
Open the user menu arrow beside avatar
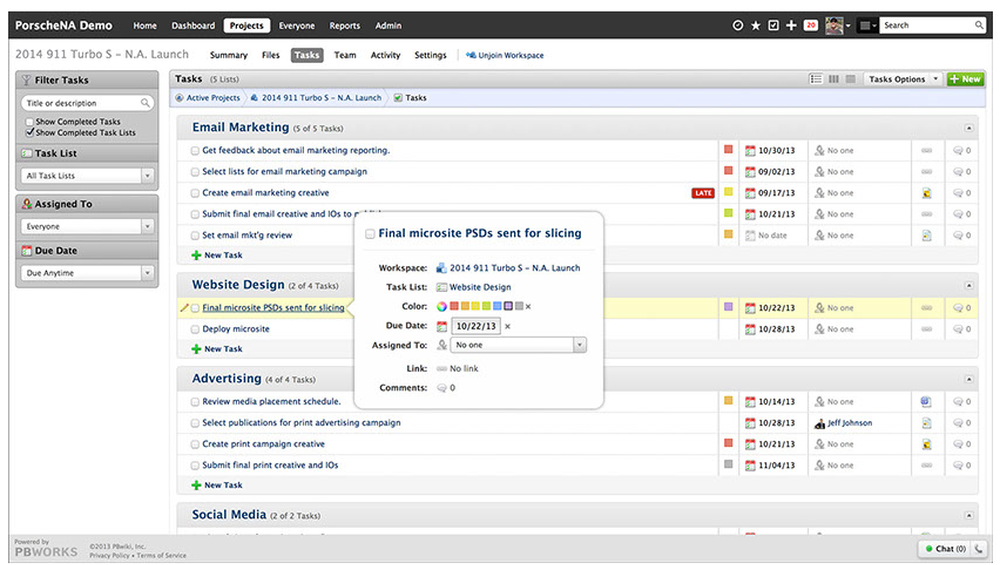[x=848, y=26]
